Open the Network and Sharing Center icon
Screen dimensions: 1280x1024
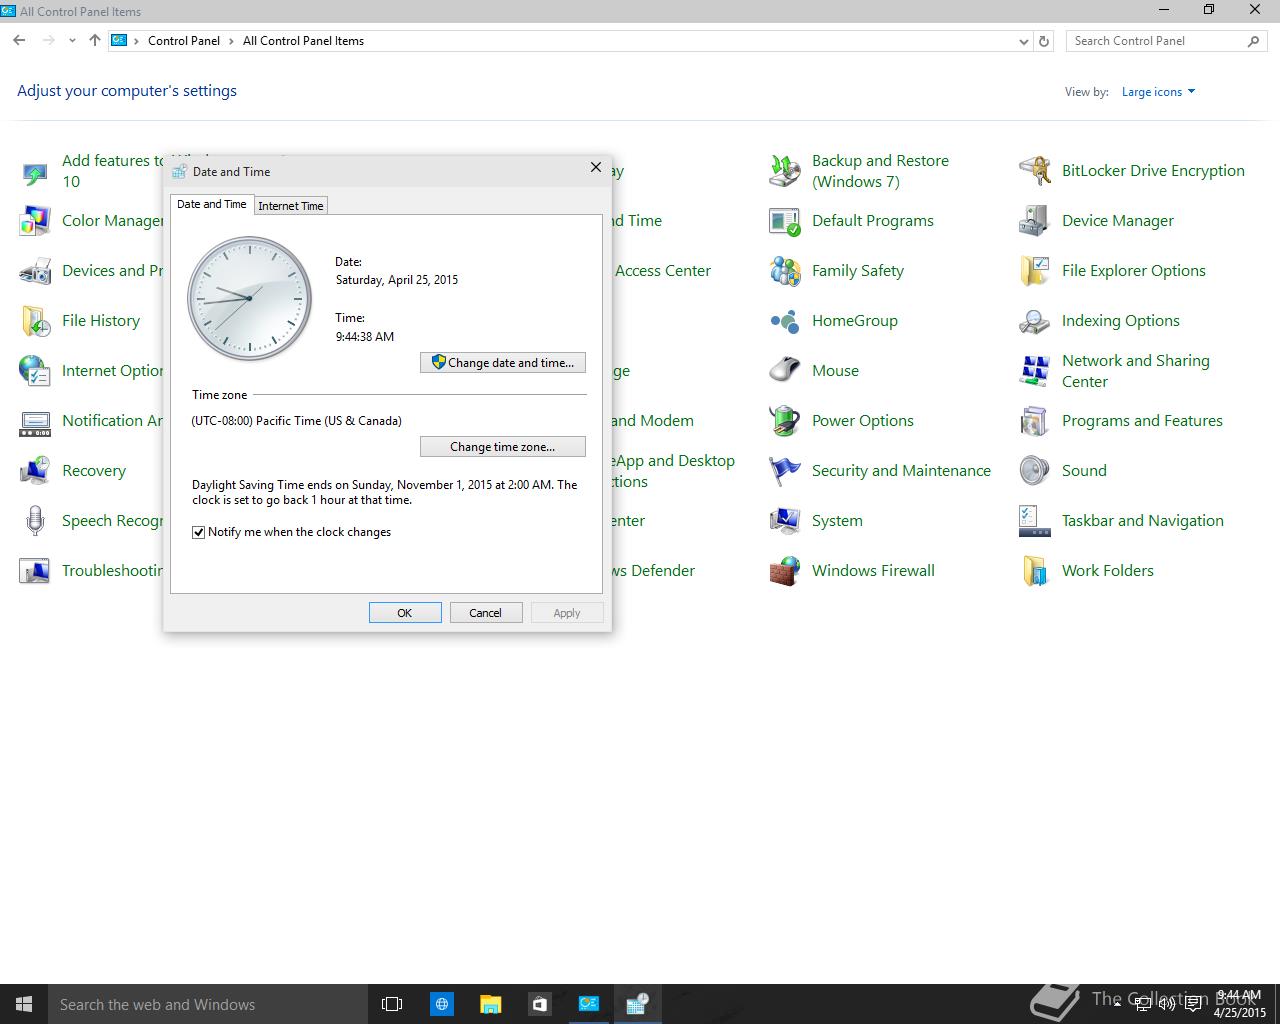pos(1035,371)
